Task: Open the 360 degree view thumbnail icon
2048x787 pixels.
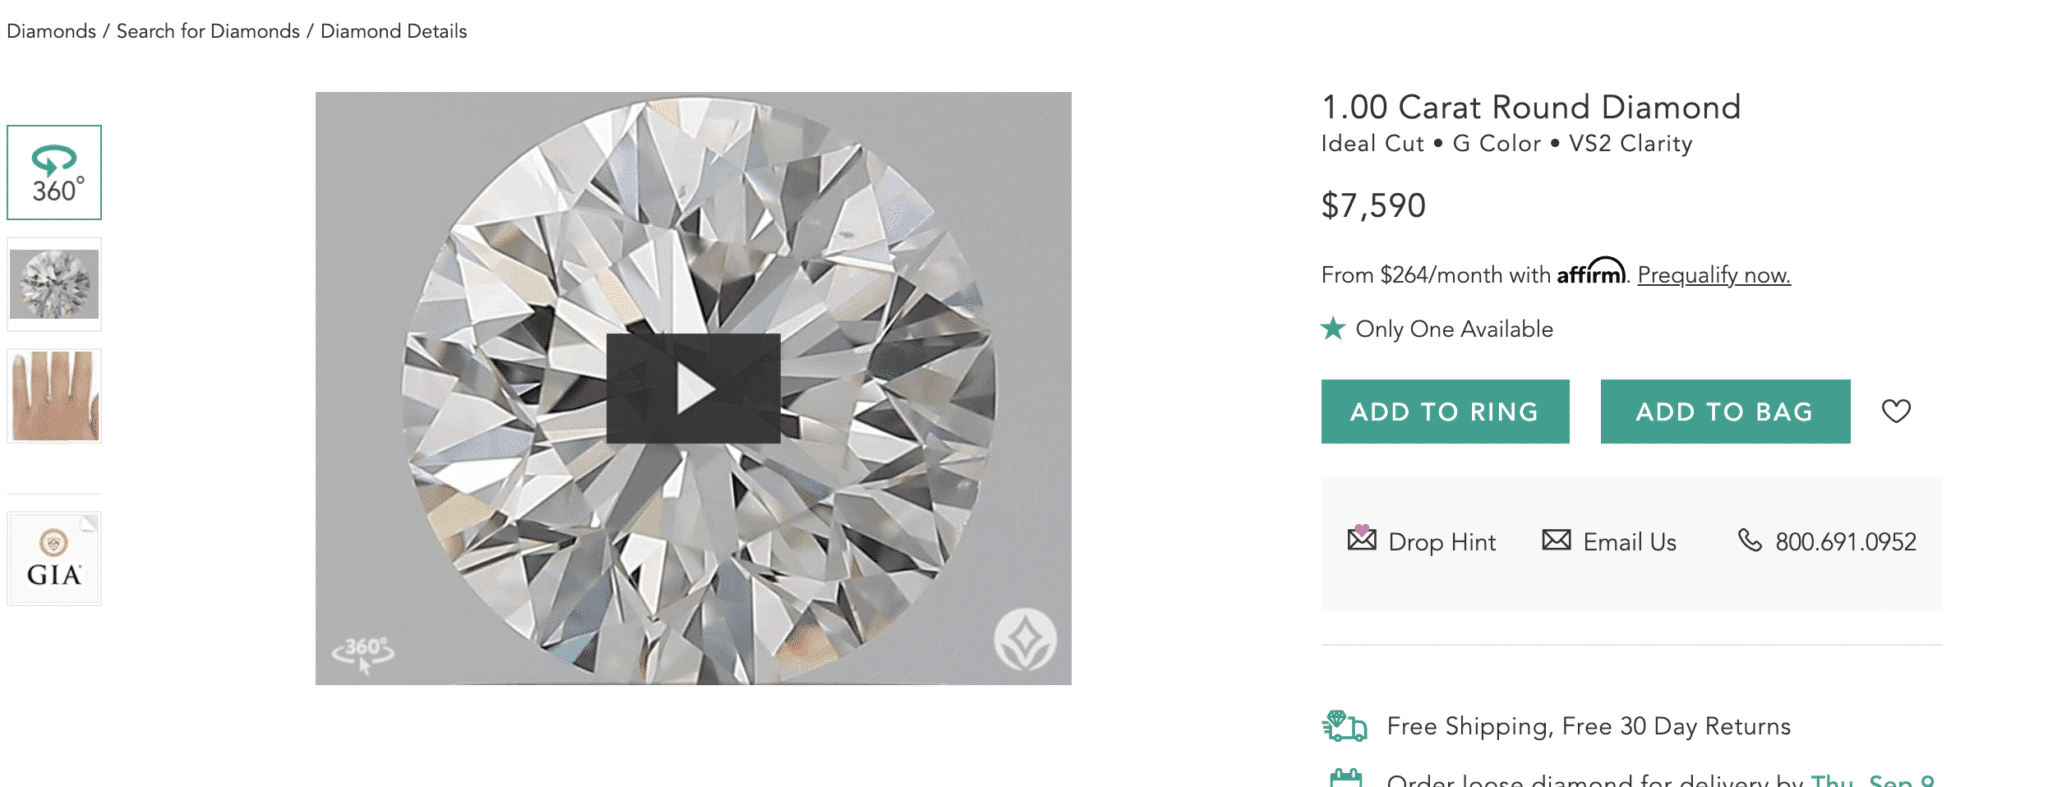Action: (54, 172)
